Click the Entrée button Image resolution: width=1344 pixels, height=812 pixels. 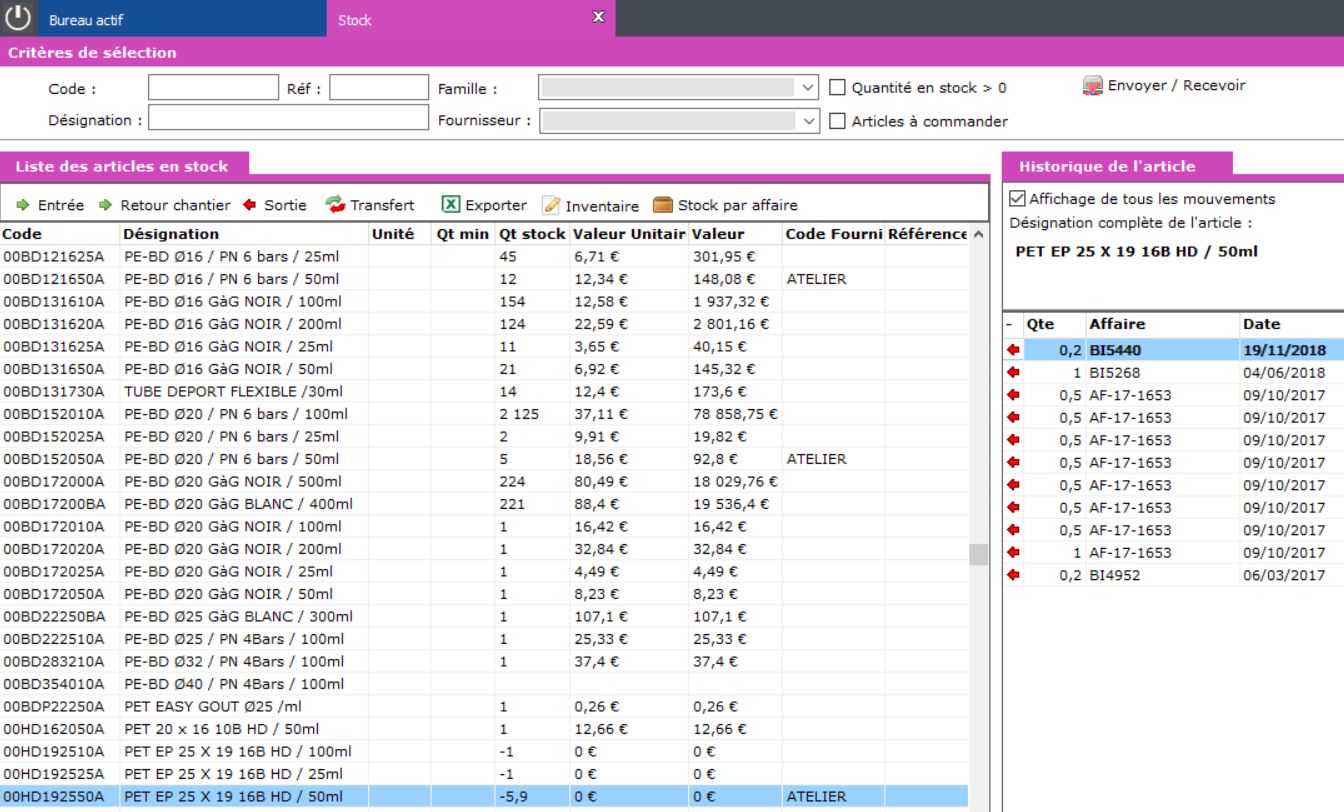pyautogui.click(x=50, y=205)
